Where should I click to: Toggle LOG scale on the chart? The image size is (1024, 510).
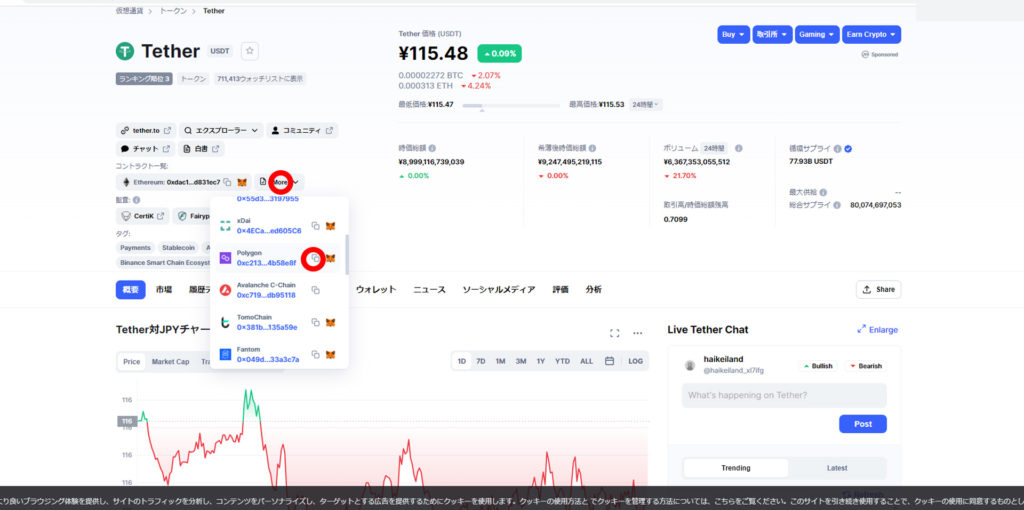pos(635,361)
